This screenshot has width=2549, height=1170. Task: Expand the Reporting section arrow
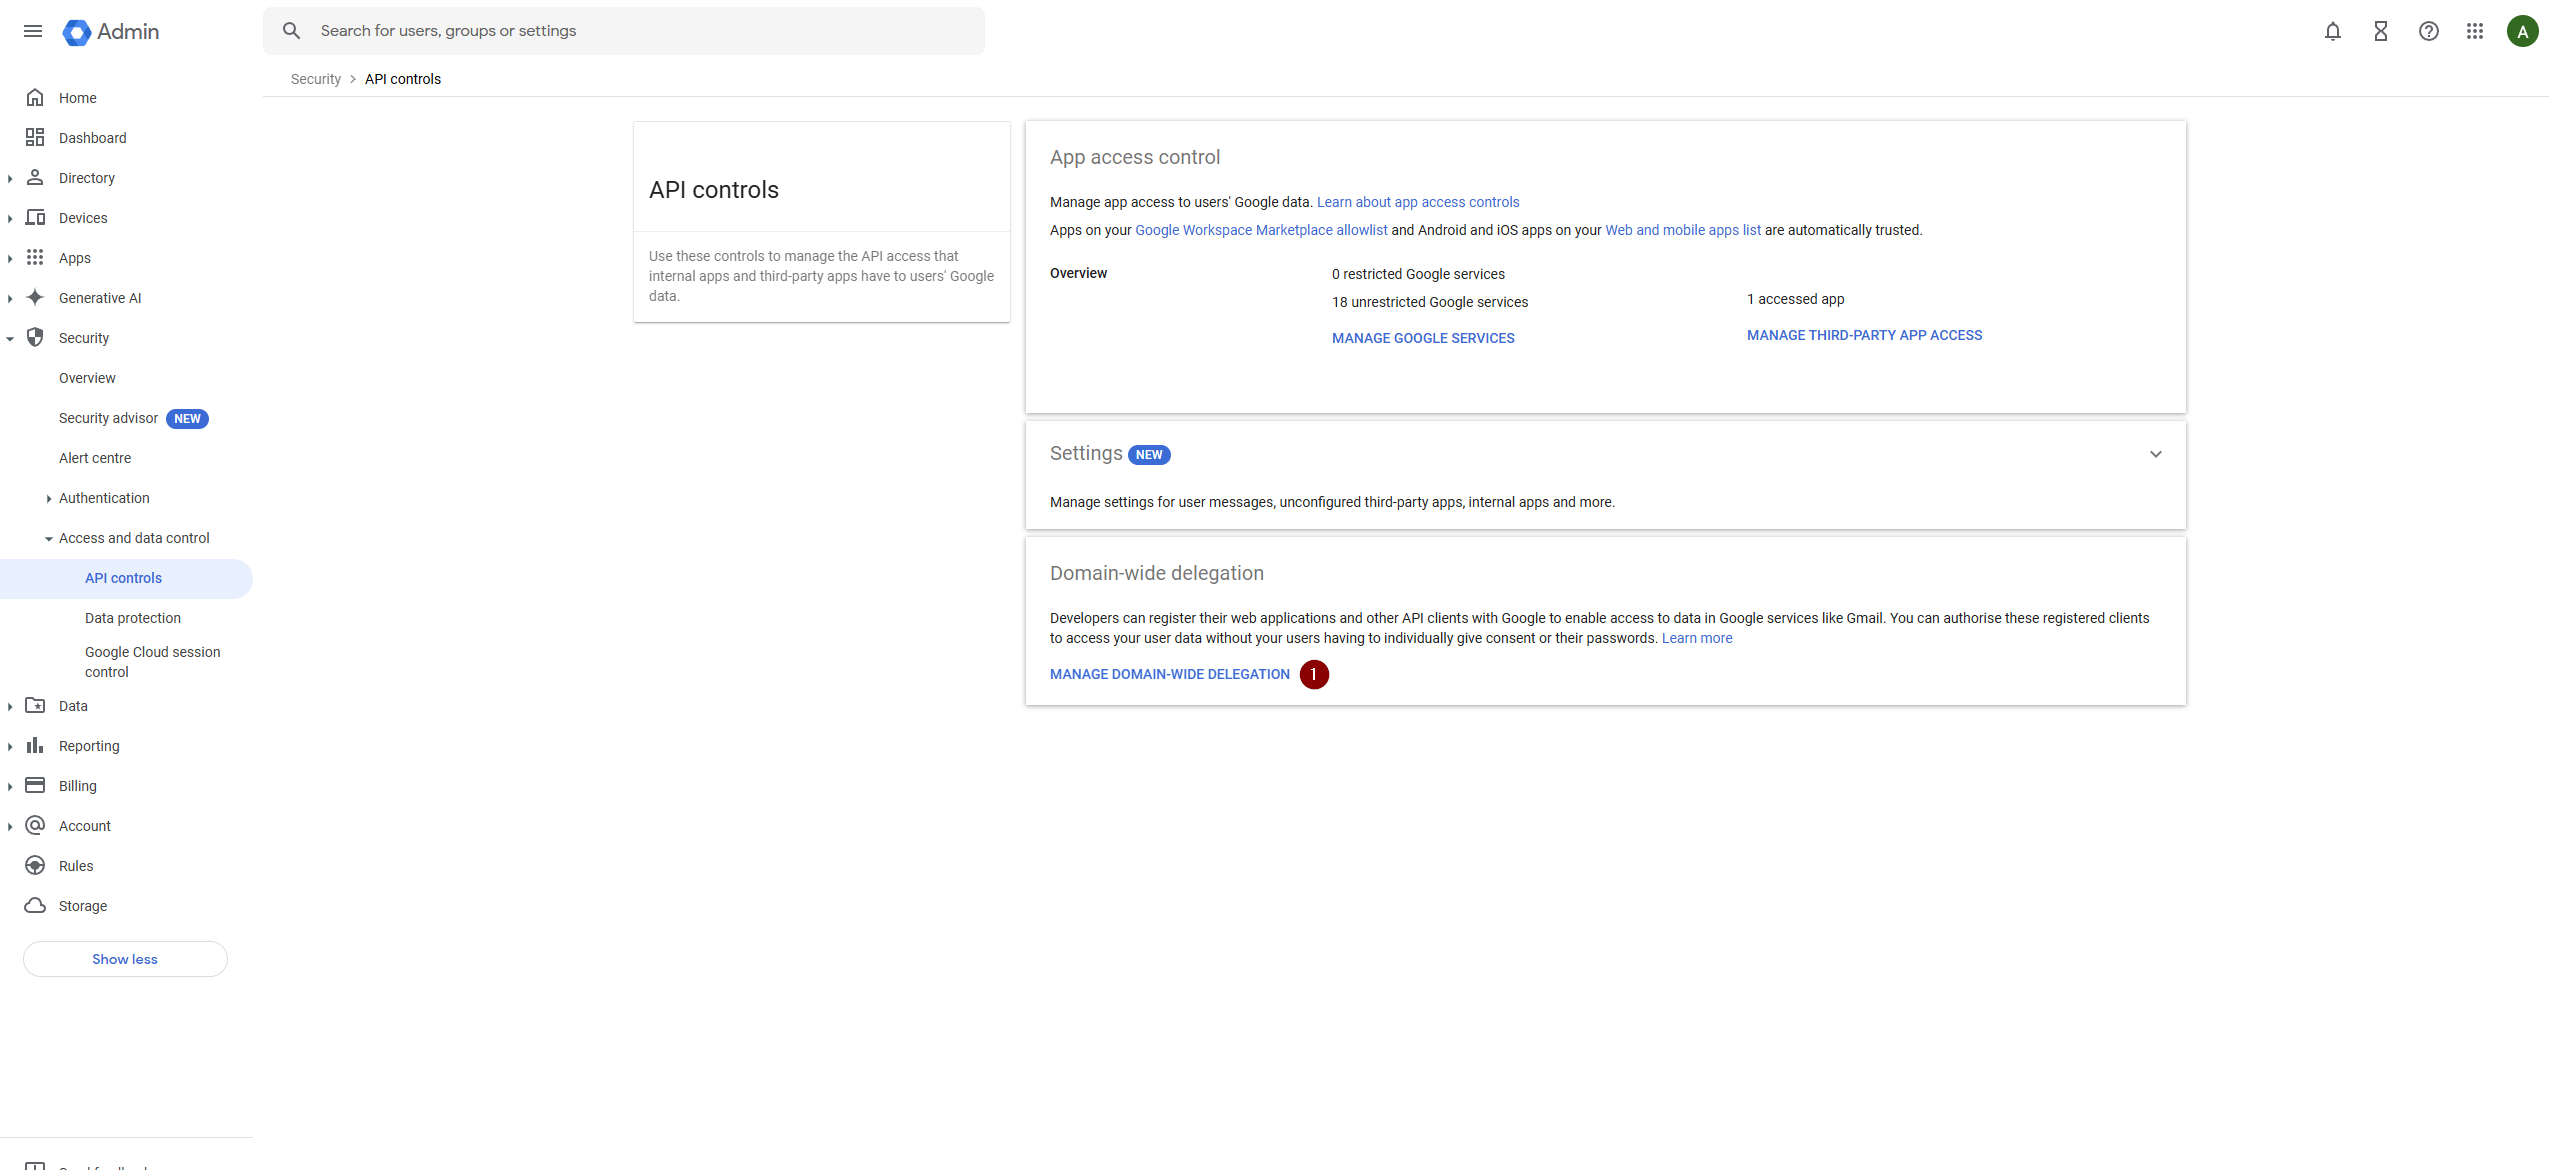click(10, 746)
